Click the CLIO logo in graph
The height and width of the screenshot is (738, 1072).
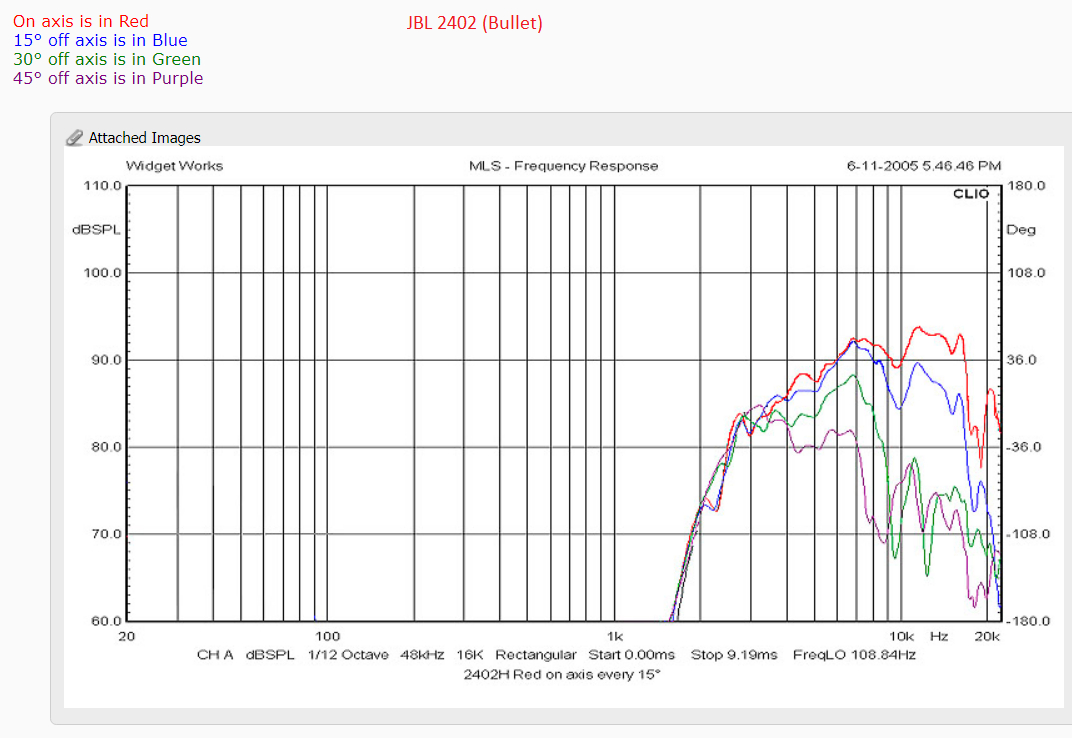(x=971, y=194)
